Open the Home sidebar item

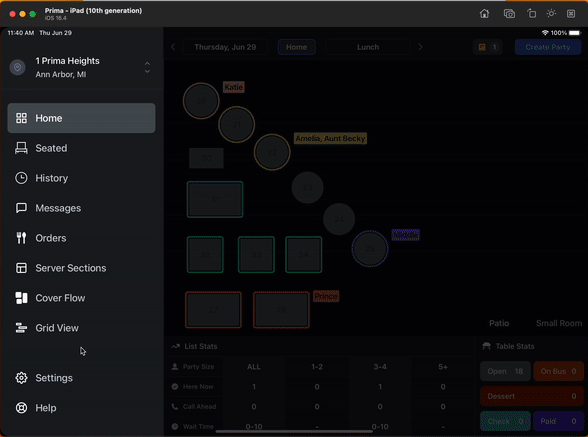click(x=81, y=118)
